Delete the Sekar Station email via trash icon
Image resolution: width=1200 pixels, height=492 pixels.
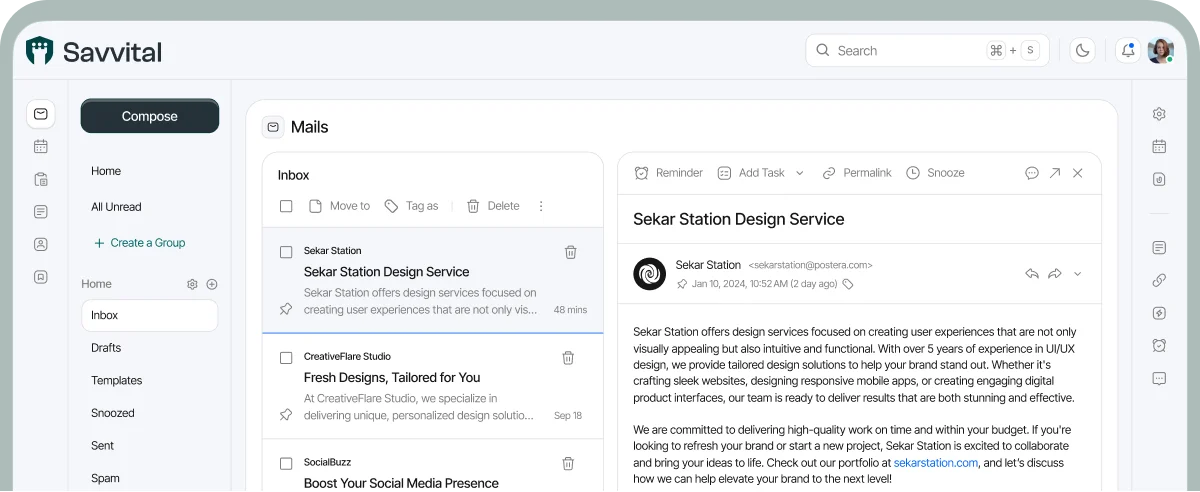click(x=570, y=252)
